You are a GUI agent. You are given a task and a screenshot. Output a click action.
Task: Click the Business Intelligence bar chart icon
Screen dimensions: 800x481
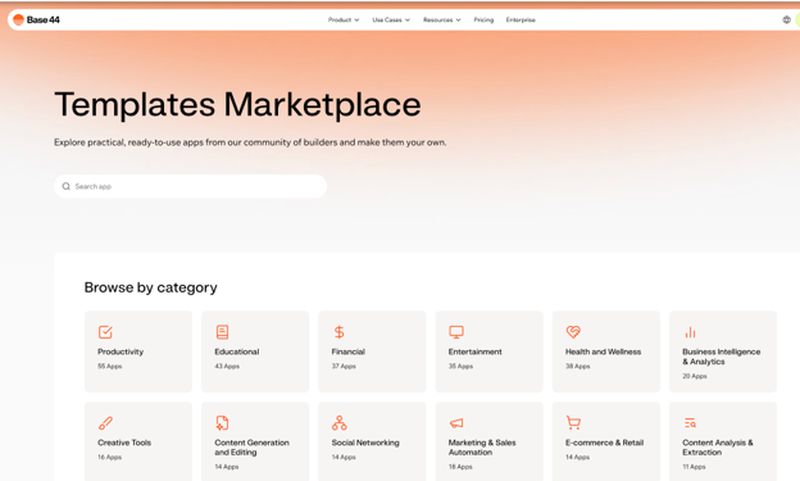pyautogui.click(x=690, y=333)
